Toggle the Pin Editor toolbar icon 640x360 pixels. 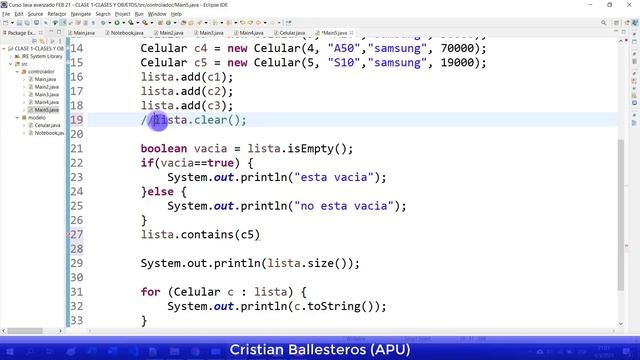click(x=288, y=23)
